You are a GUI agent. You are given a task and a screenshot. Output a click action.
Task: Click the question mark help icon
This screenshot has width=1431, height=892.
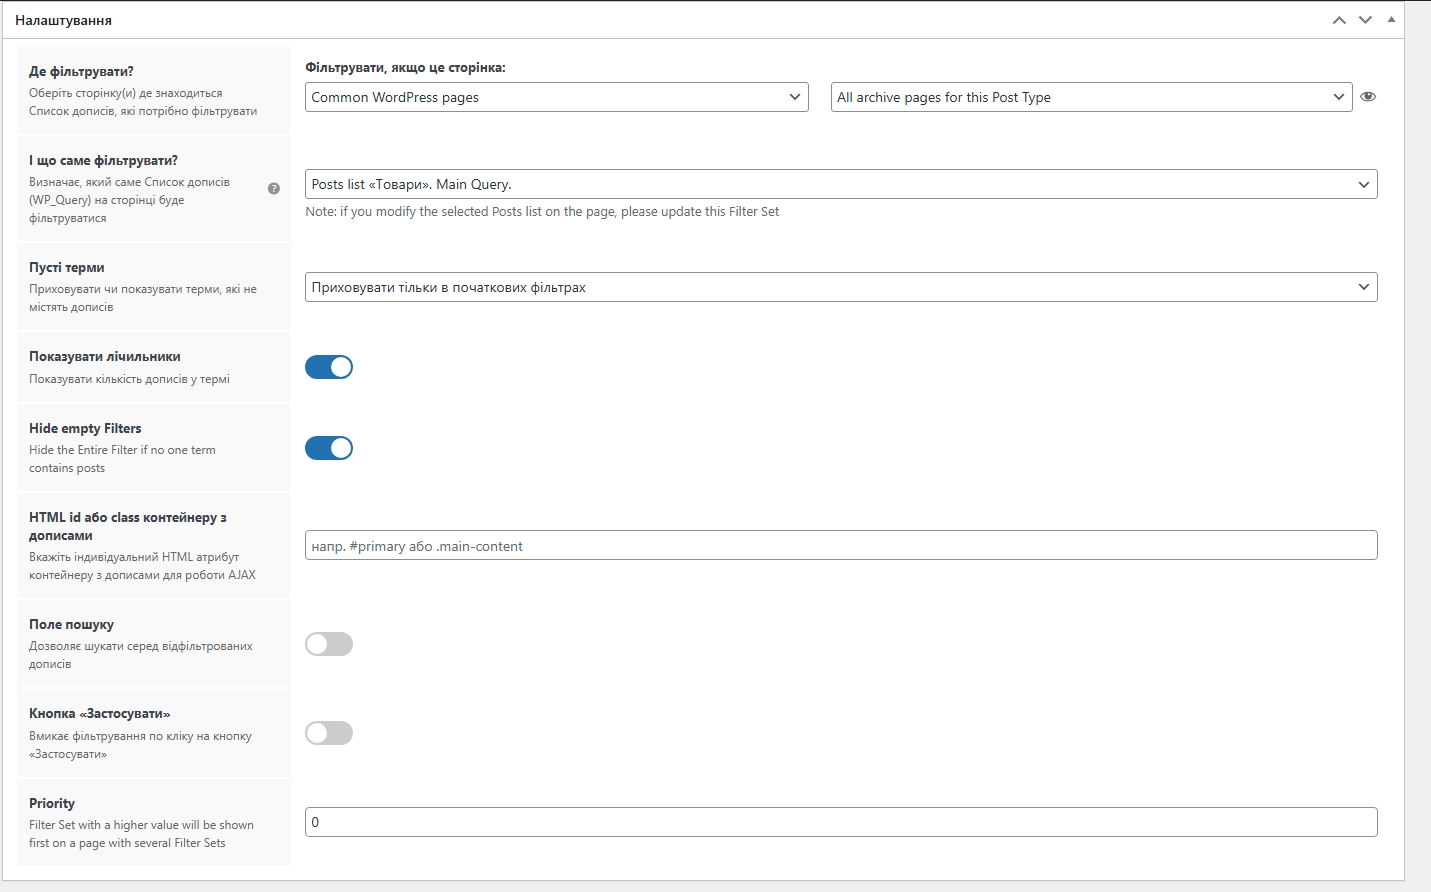click(x=274, y=188)
